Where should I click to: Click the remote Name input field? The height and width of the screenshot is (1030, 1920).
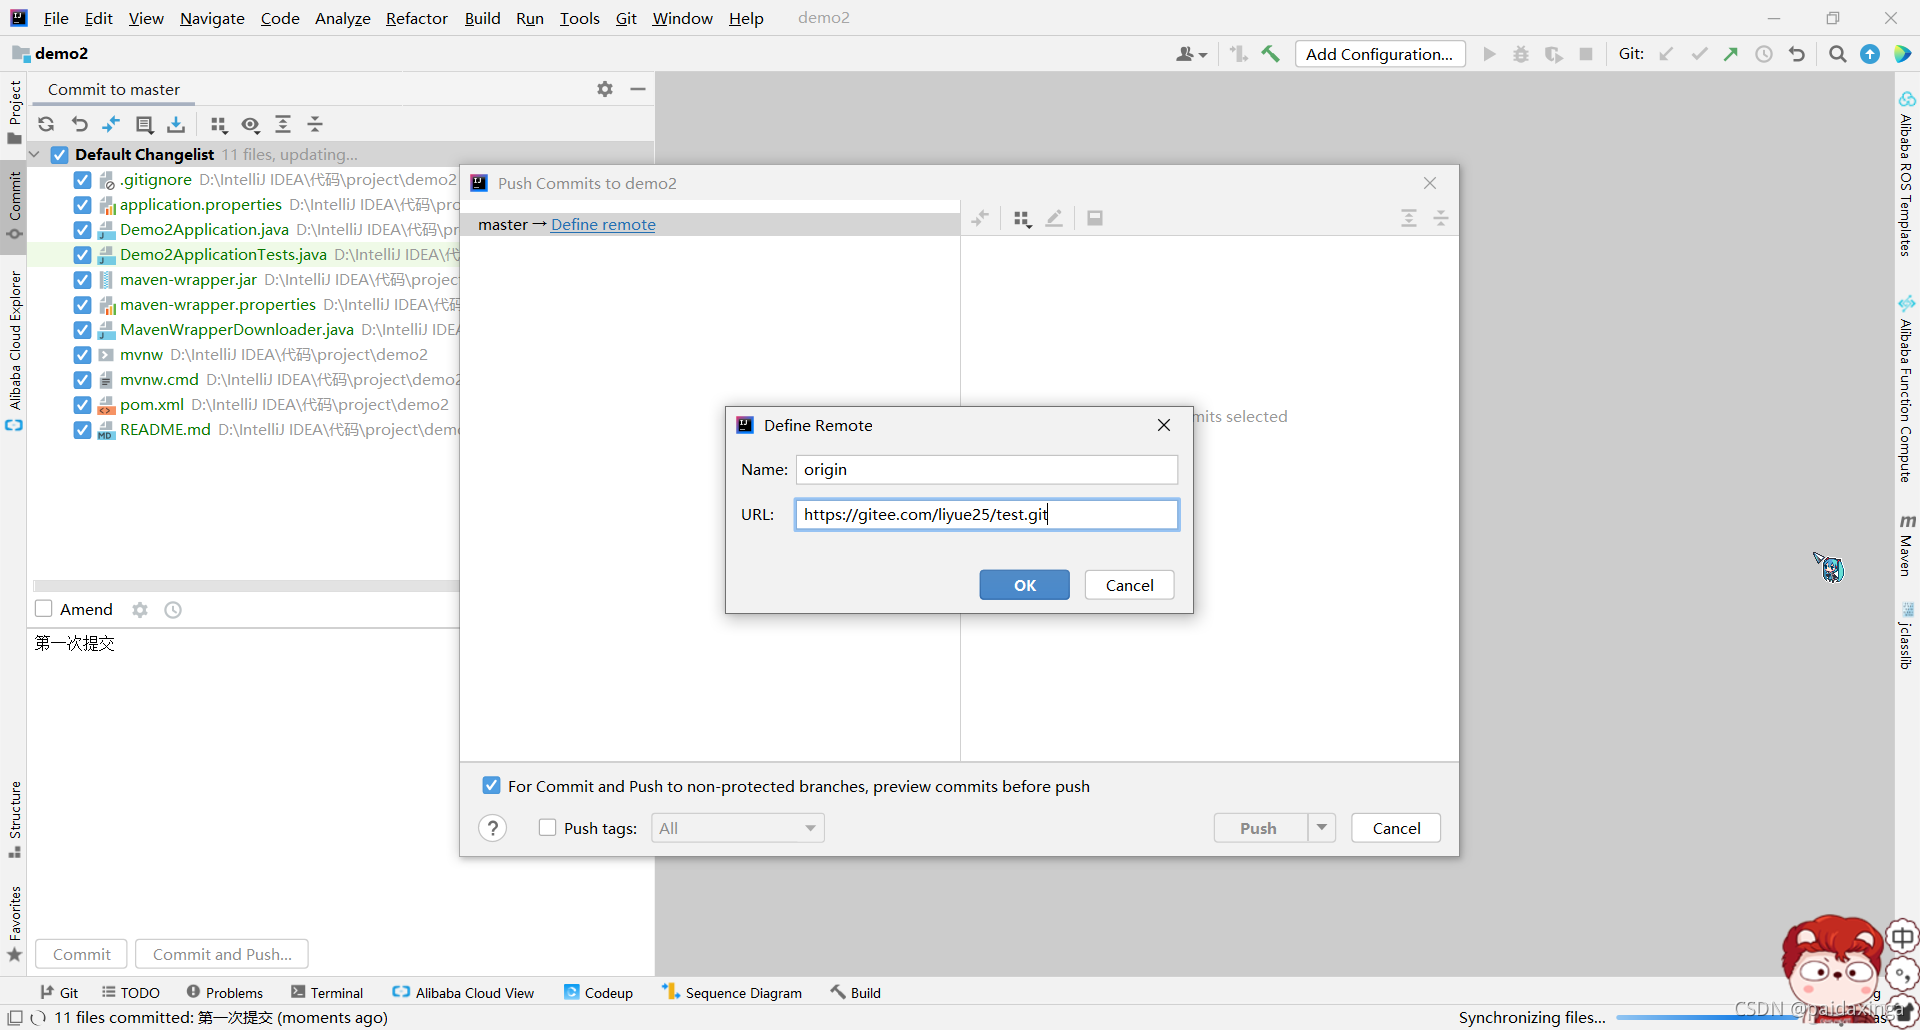tap(987, 470)
